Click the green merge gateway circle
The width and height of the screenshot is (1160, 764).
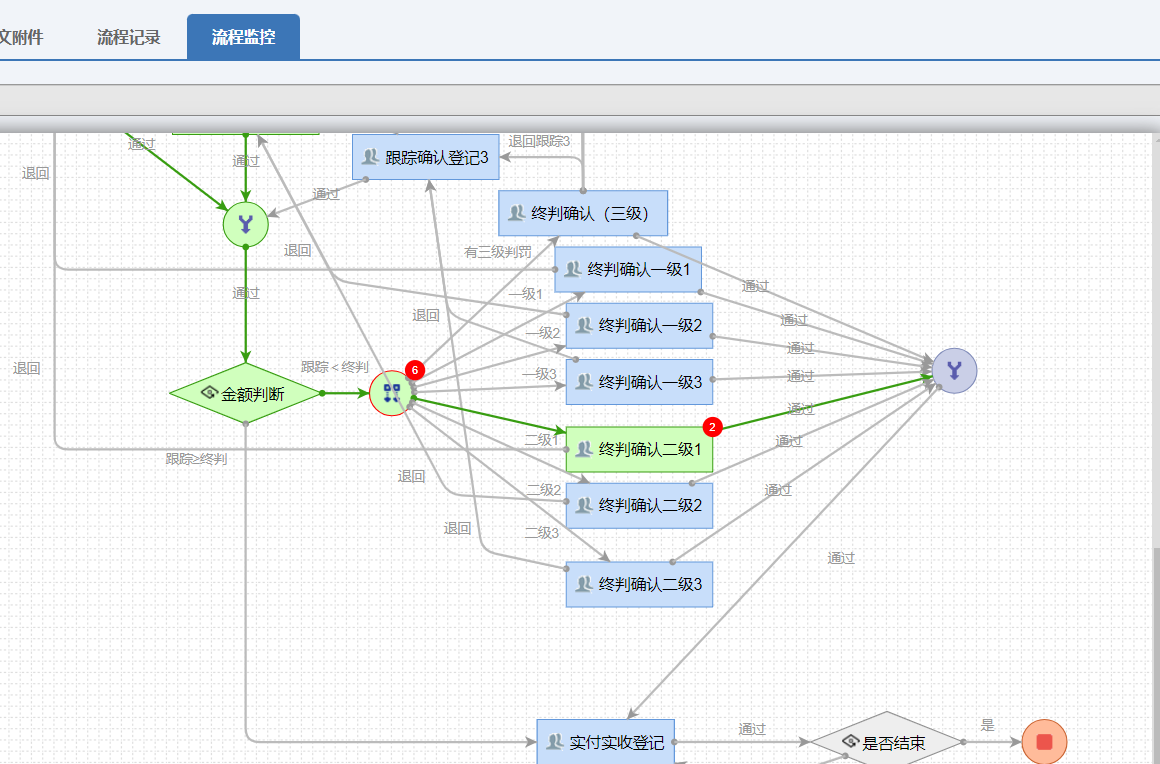coord(245,224)
